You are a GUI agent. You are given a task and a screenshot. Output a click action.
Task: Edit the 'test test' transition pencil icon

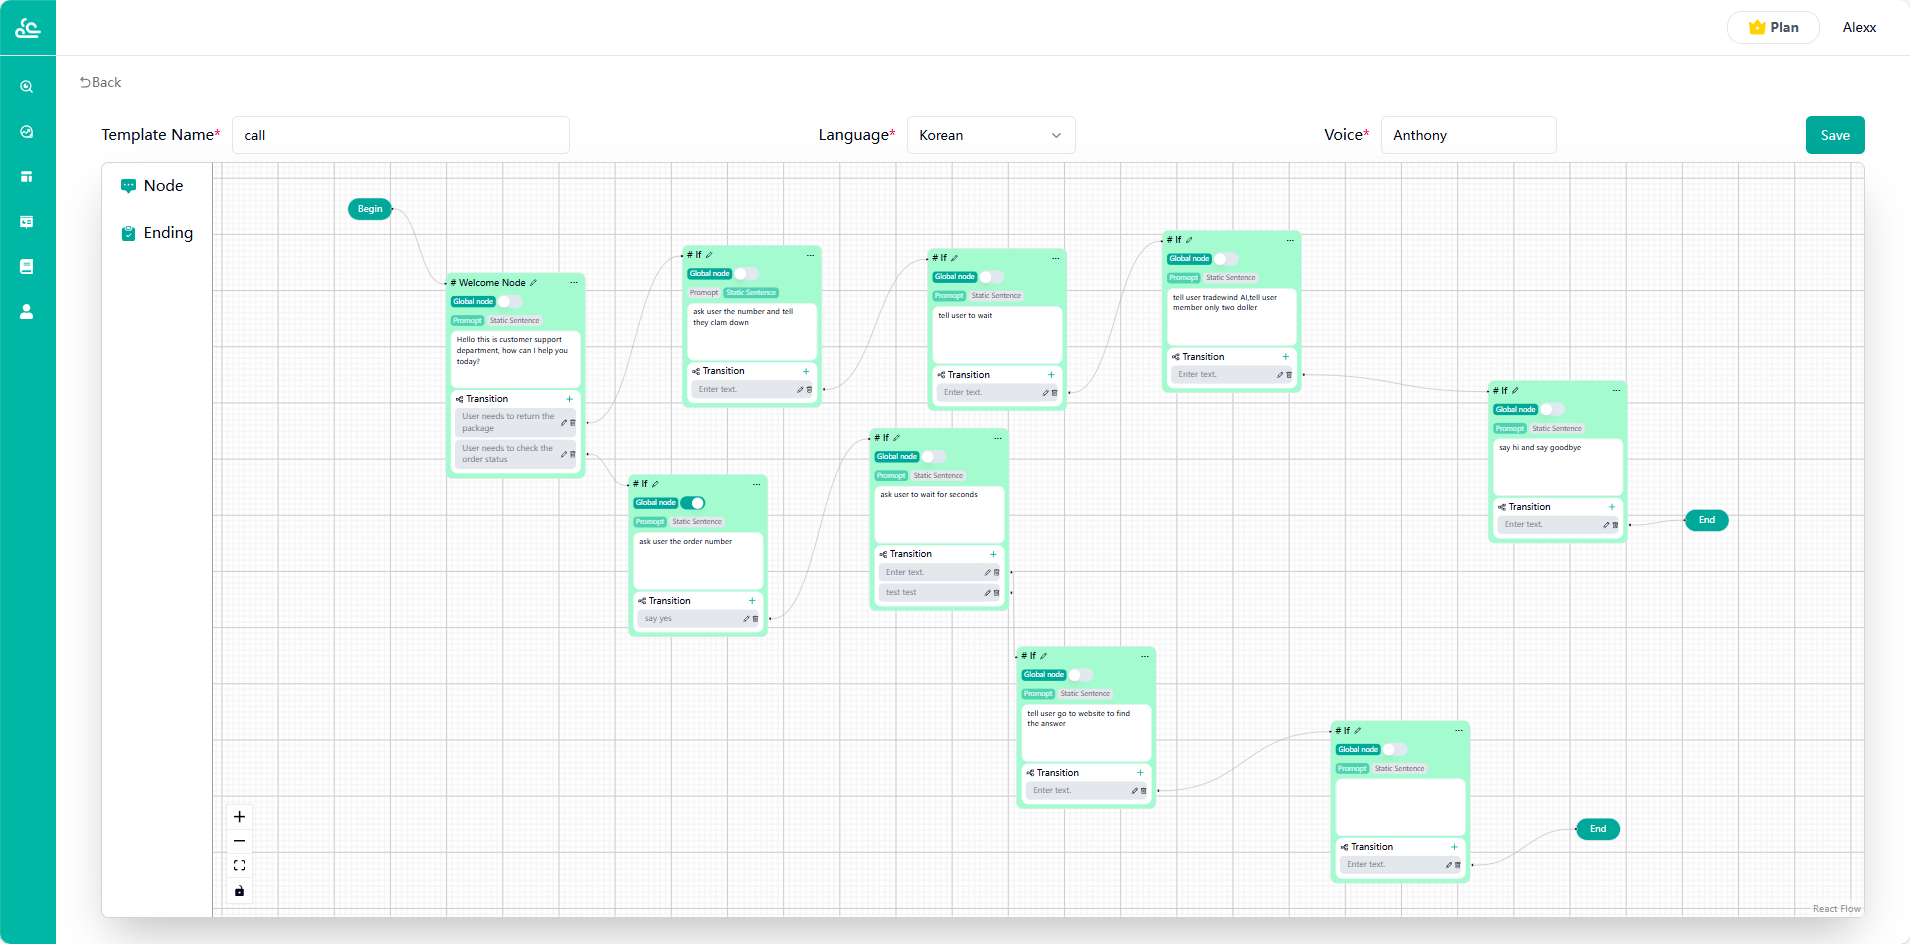(987, 593)
